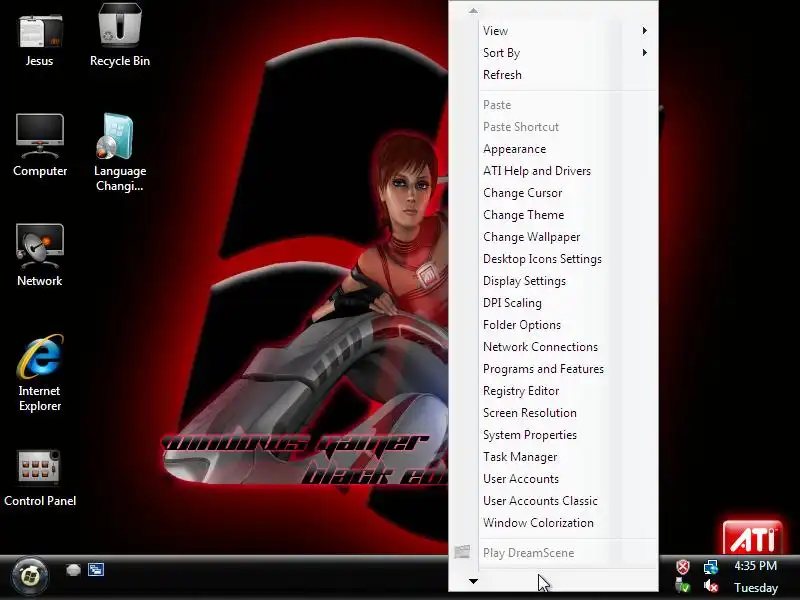
Task: Expand the Sort By submenu
Action: [x=565, y=53]
